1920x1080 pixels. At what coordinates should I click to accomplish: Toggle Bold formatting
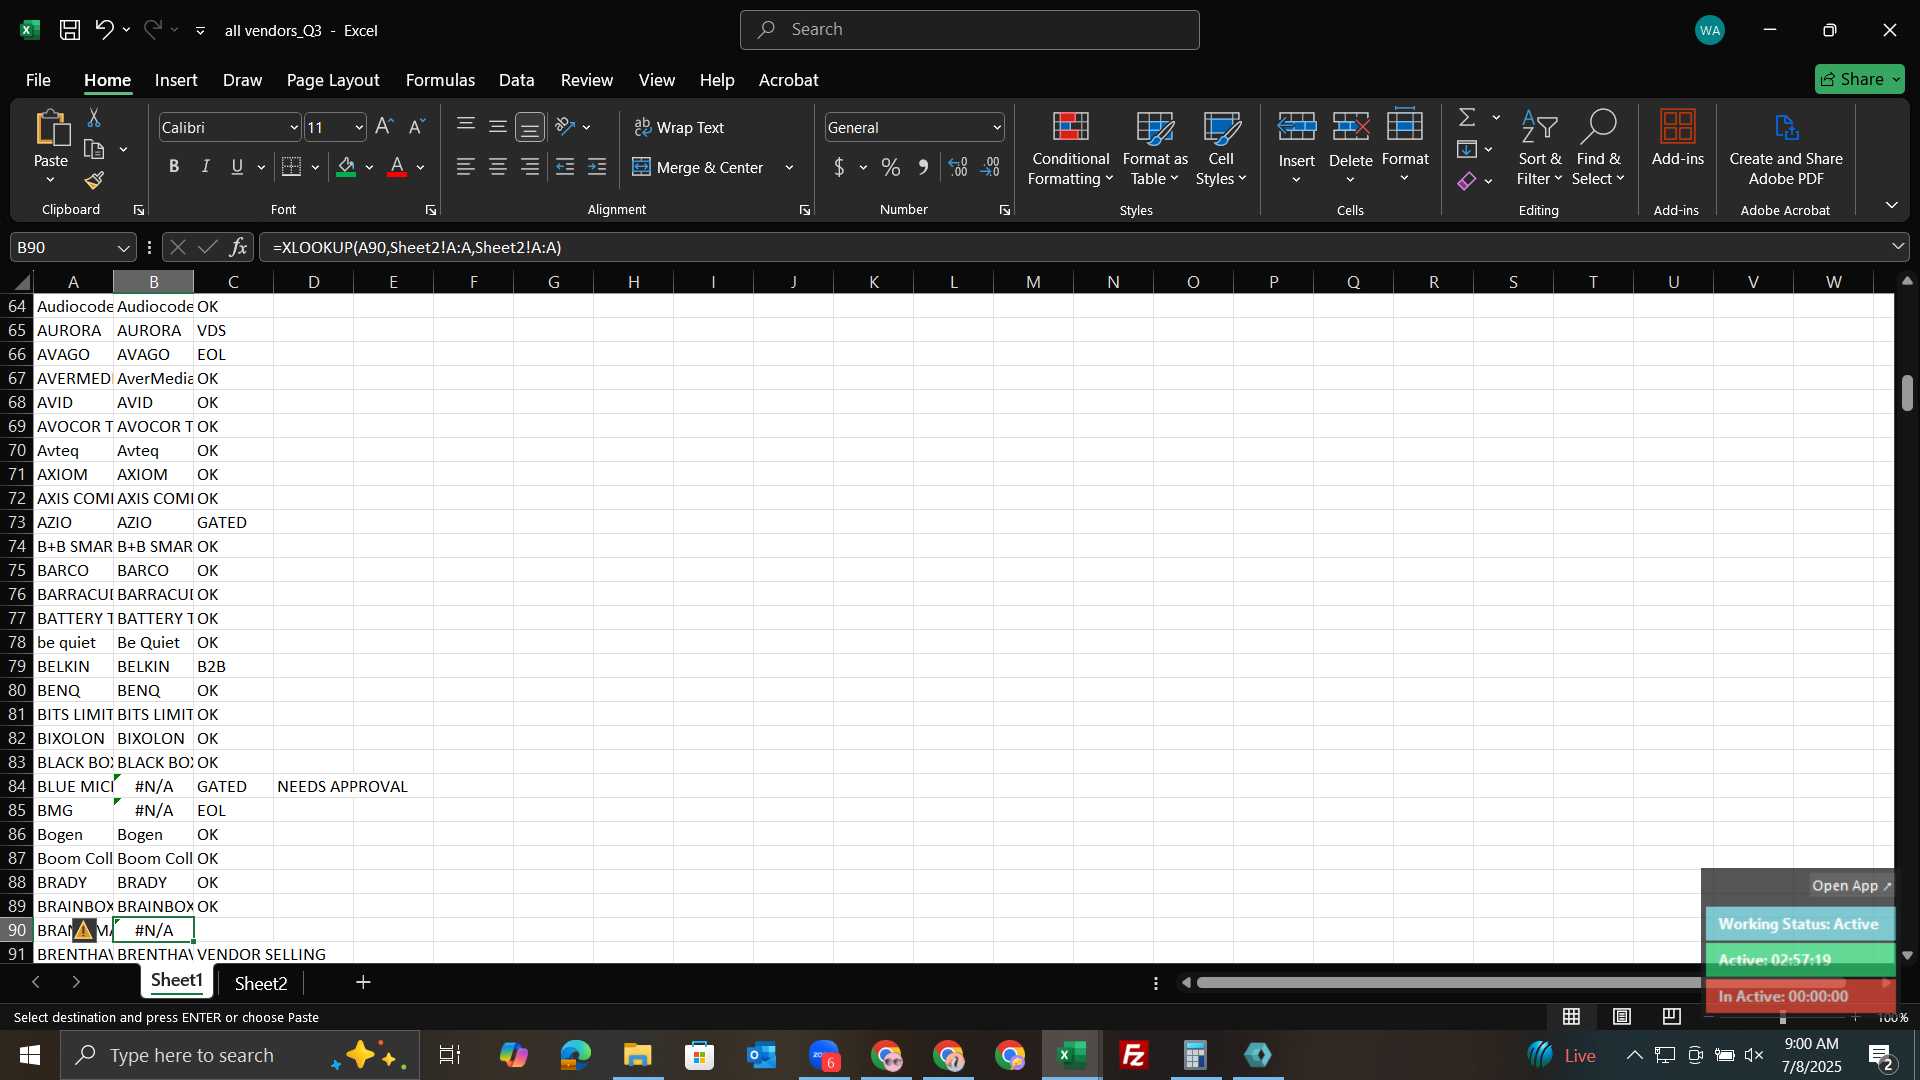tap(174, 168)
